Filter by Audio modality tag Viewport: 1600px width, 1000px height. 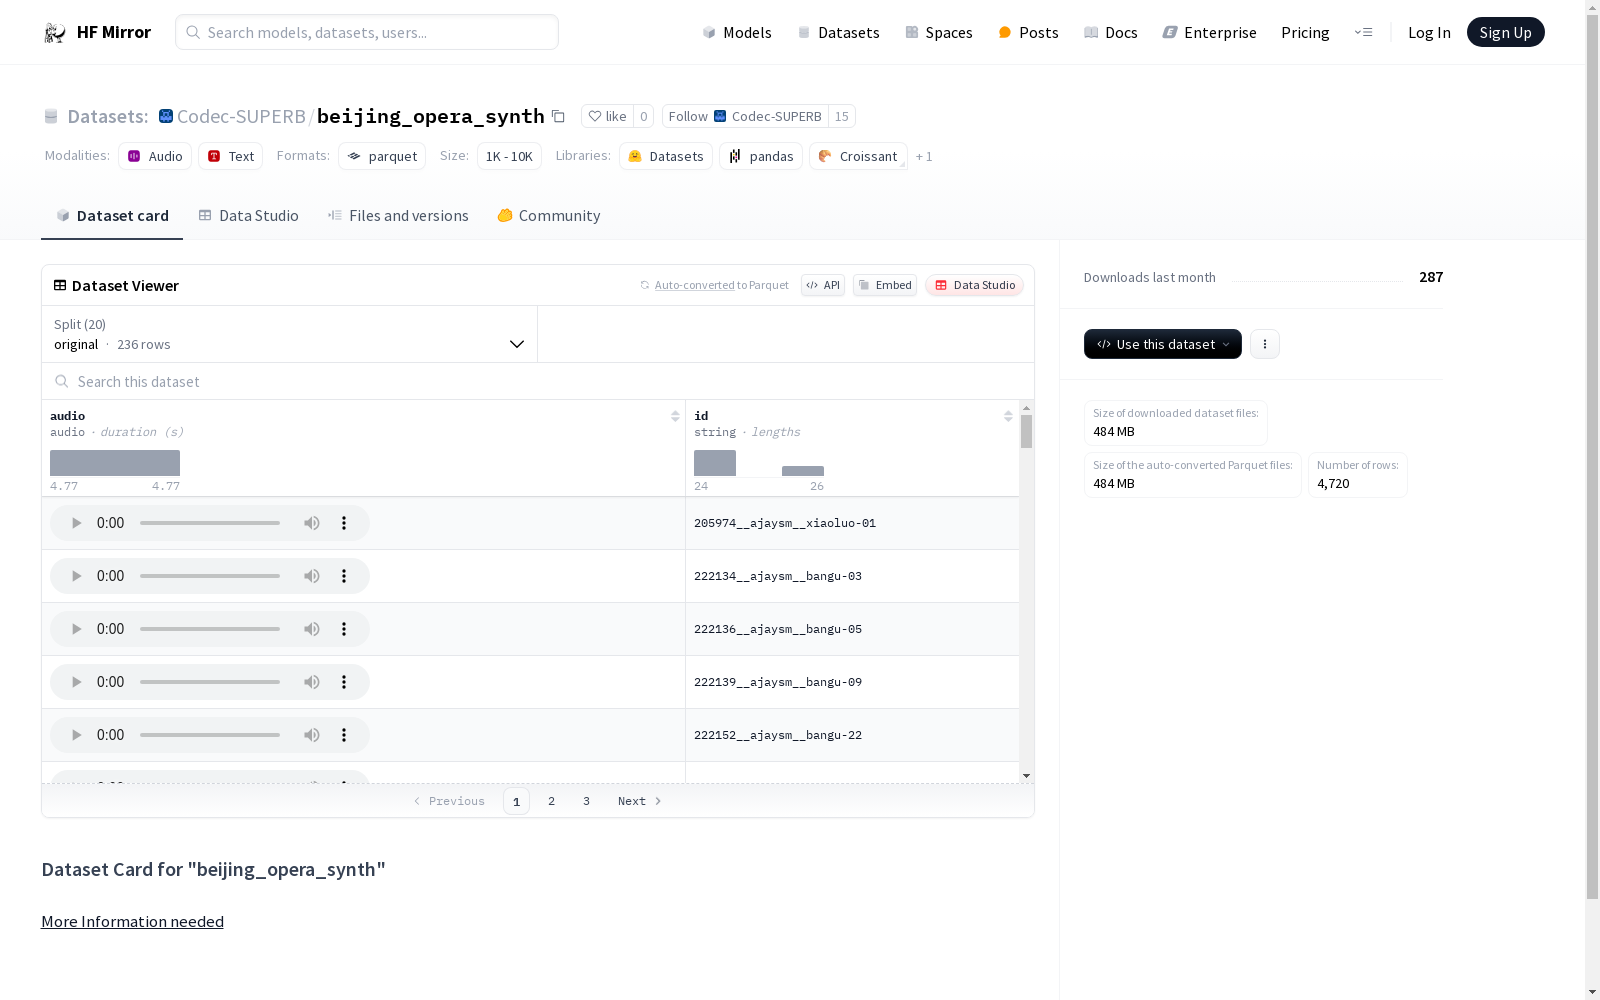(x=155, y=156)
